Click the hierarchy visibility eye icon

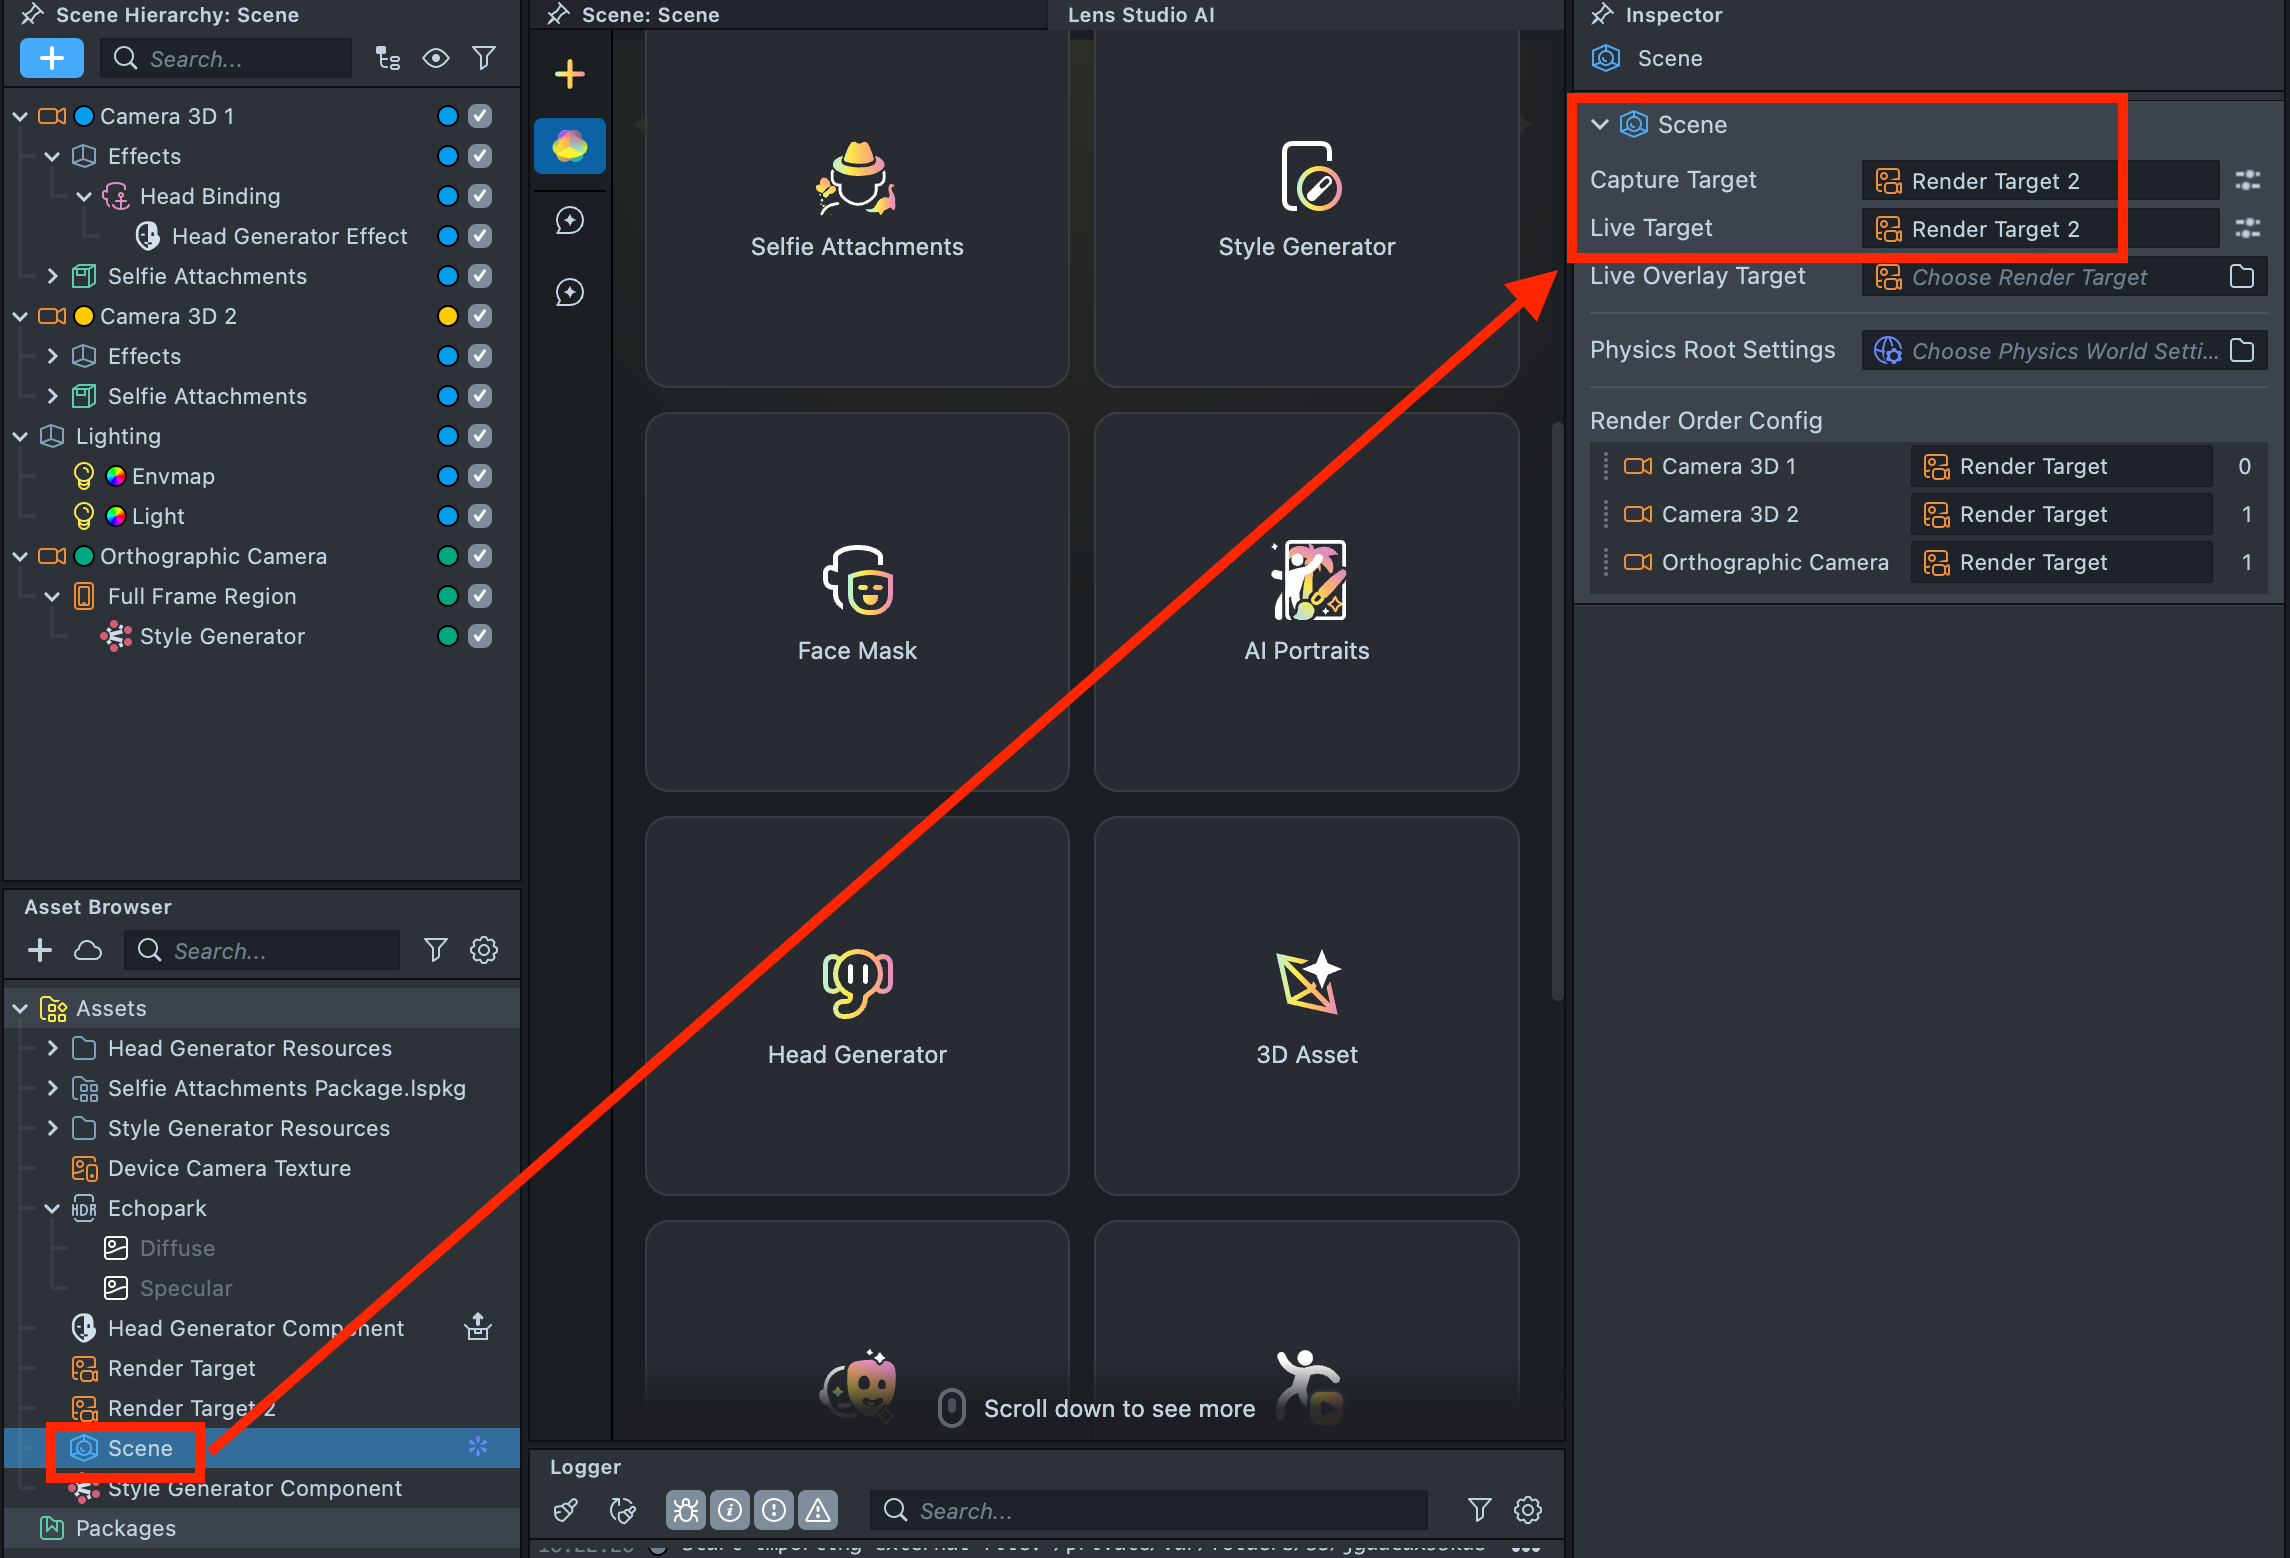pyautogui.click(x=435, y=58)
